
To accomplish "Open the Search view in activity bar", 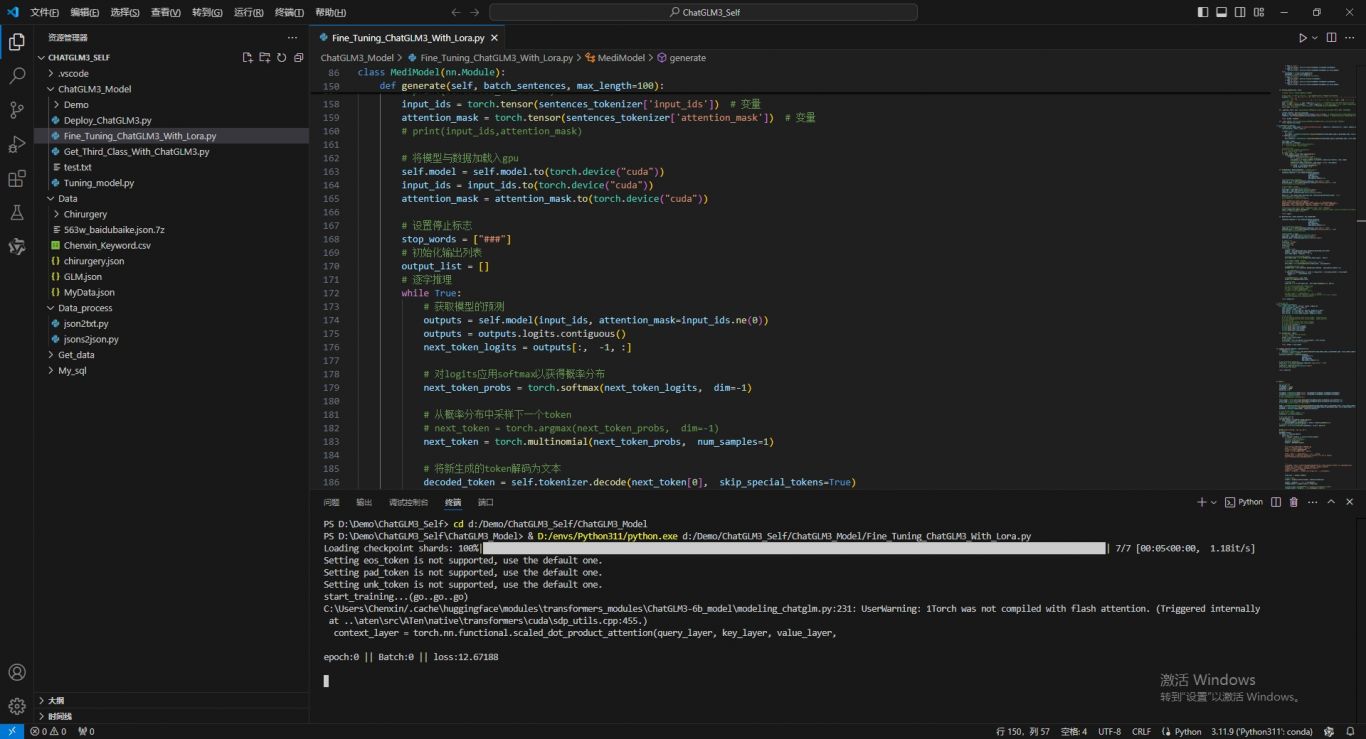I will [x=16, y=76].
